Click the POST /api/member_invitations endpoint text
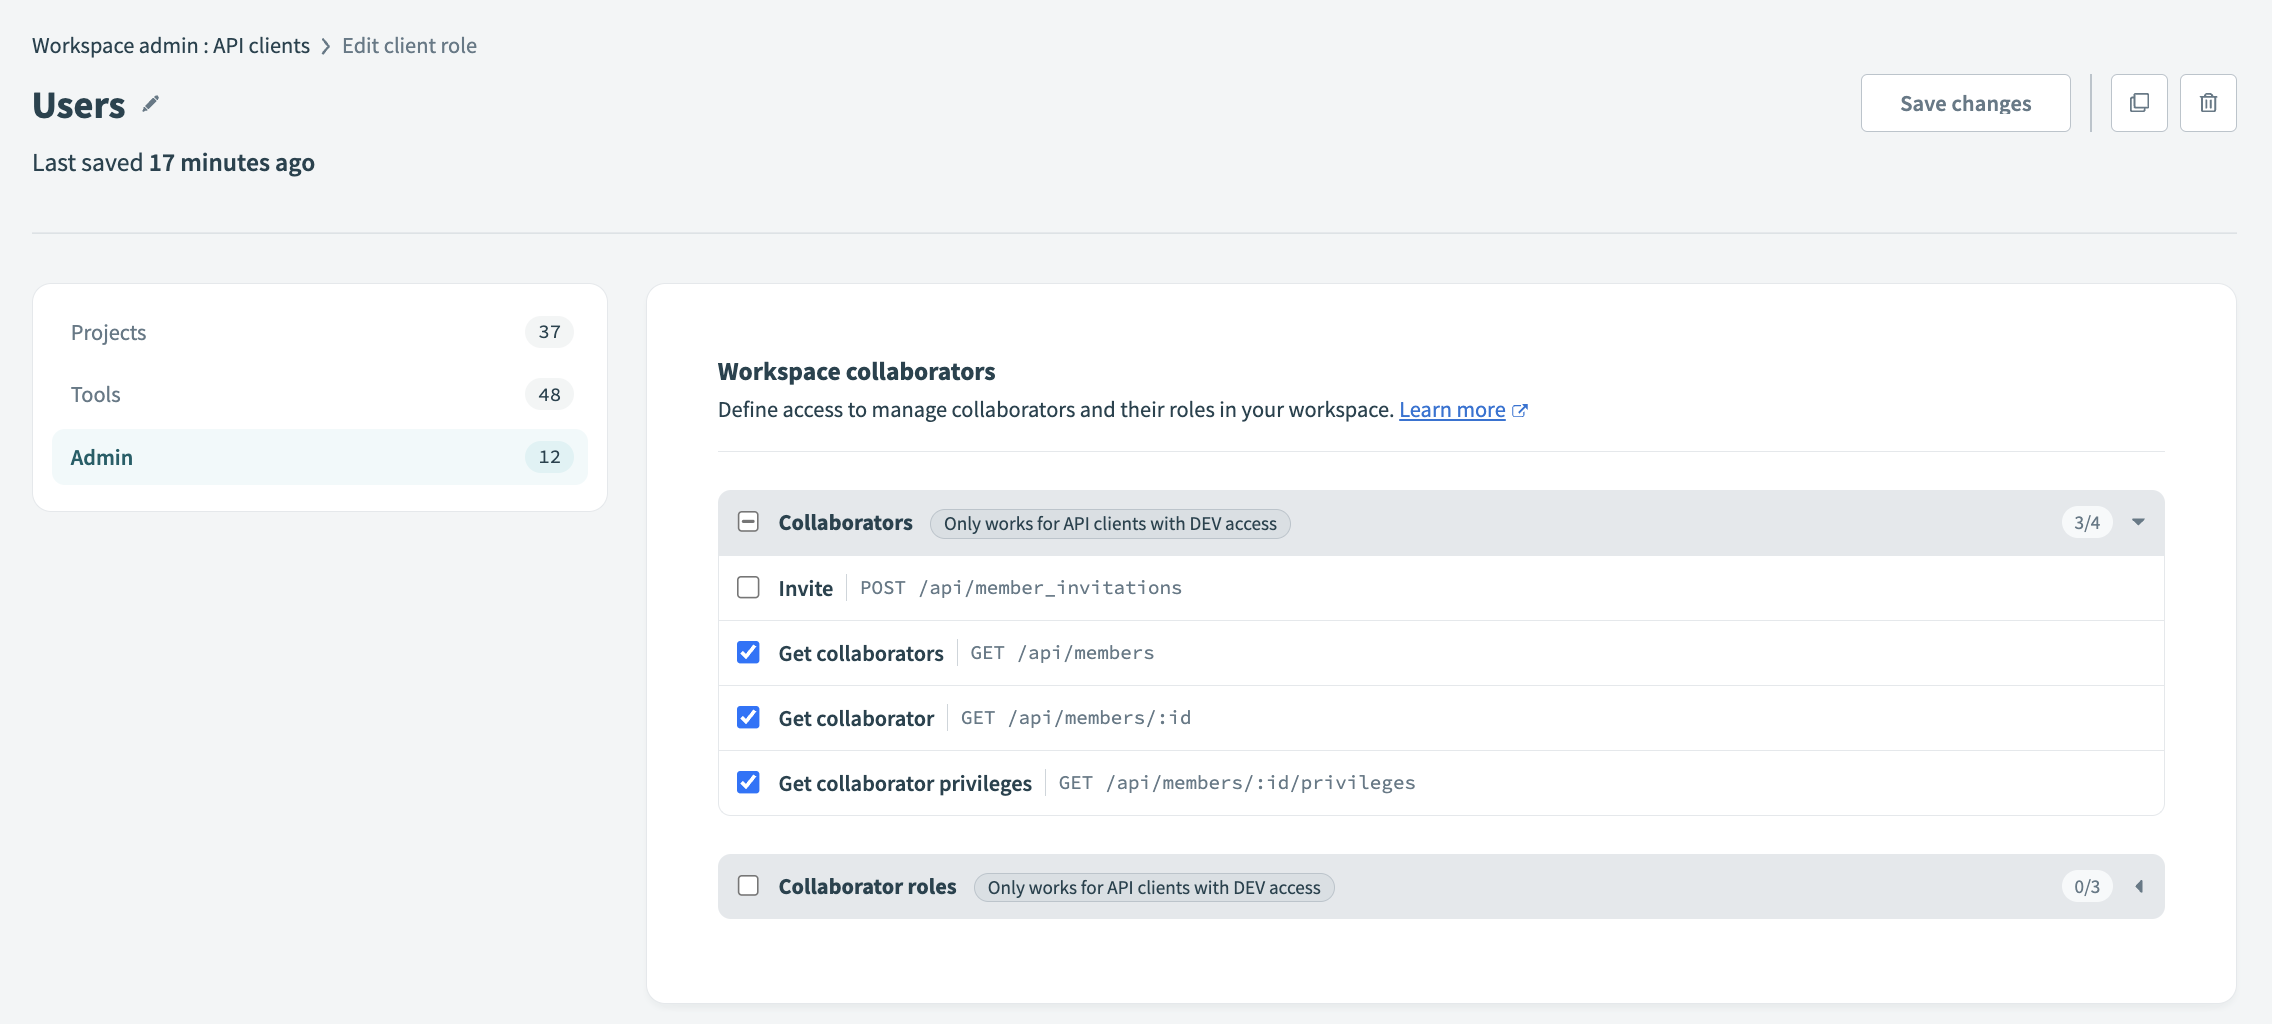 1021,588
